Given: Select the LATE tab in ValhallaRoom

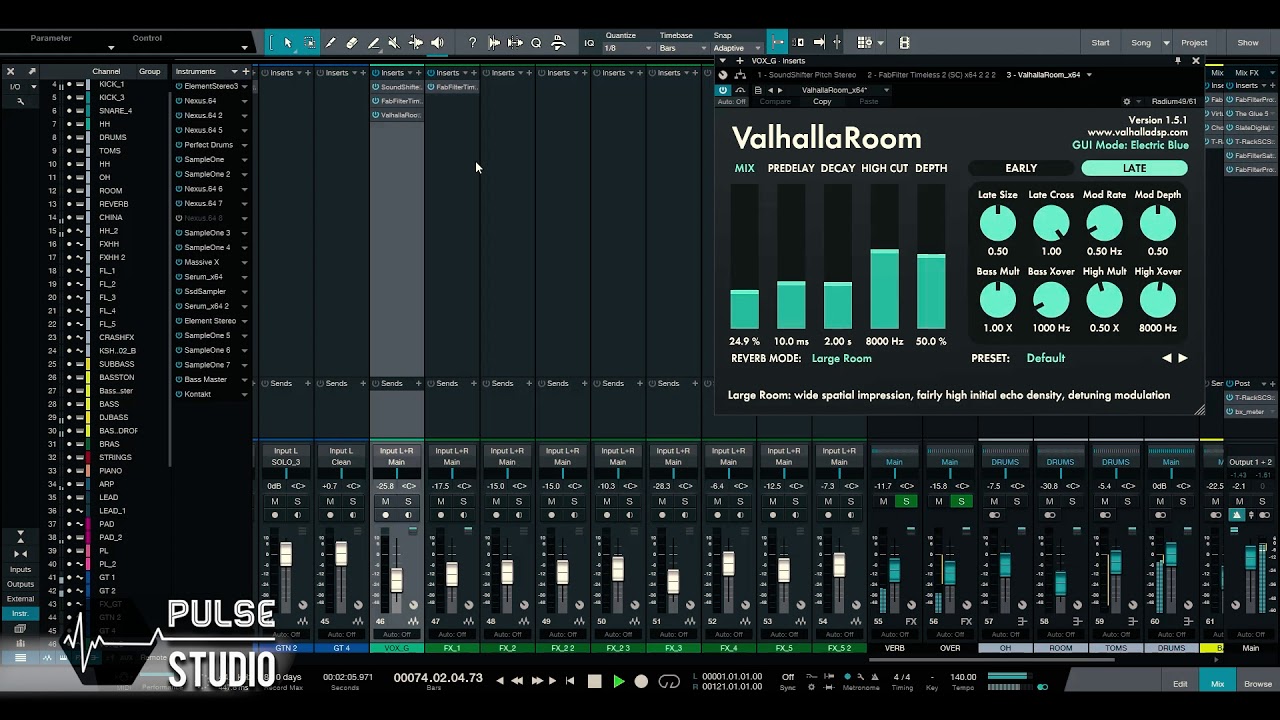Looking at the screenshot, I should click(1134, 168).
